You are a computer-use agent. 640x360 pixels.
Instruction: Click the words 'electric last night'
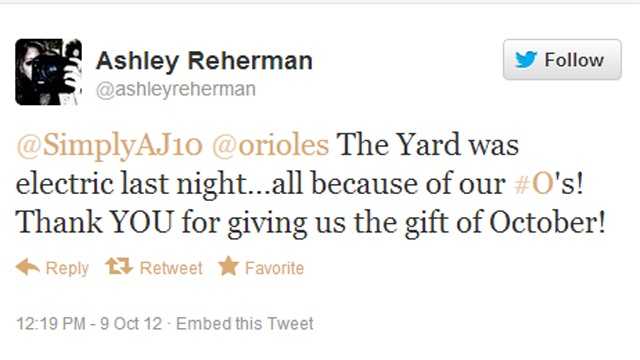(130, 184)
